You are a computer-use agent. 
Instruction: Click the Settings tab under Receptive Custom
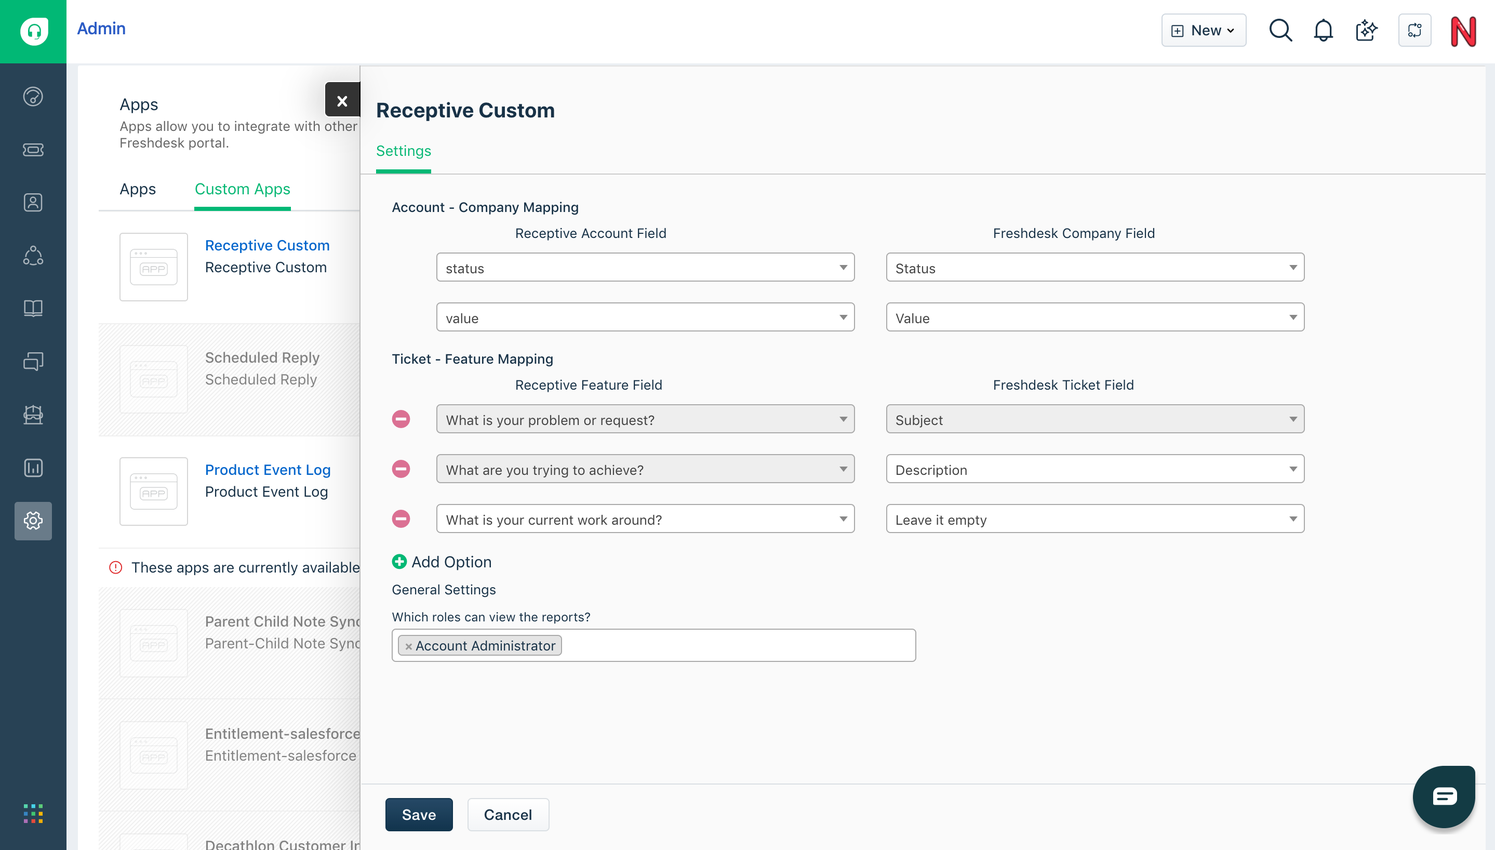tap(403, 151)
